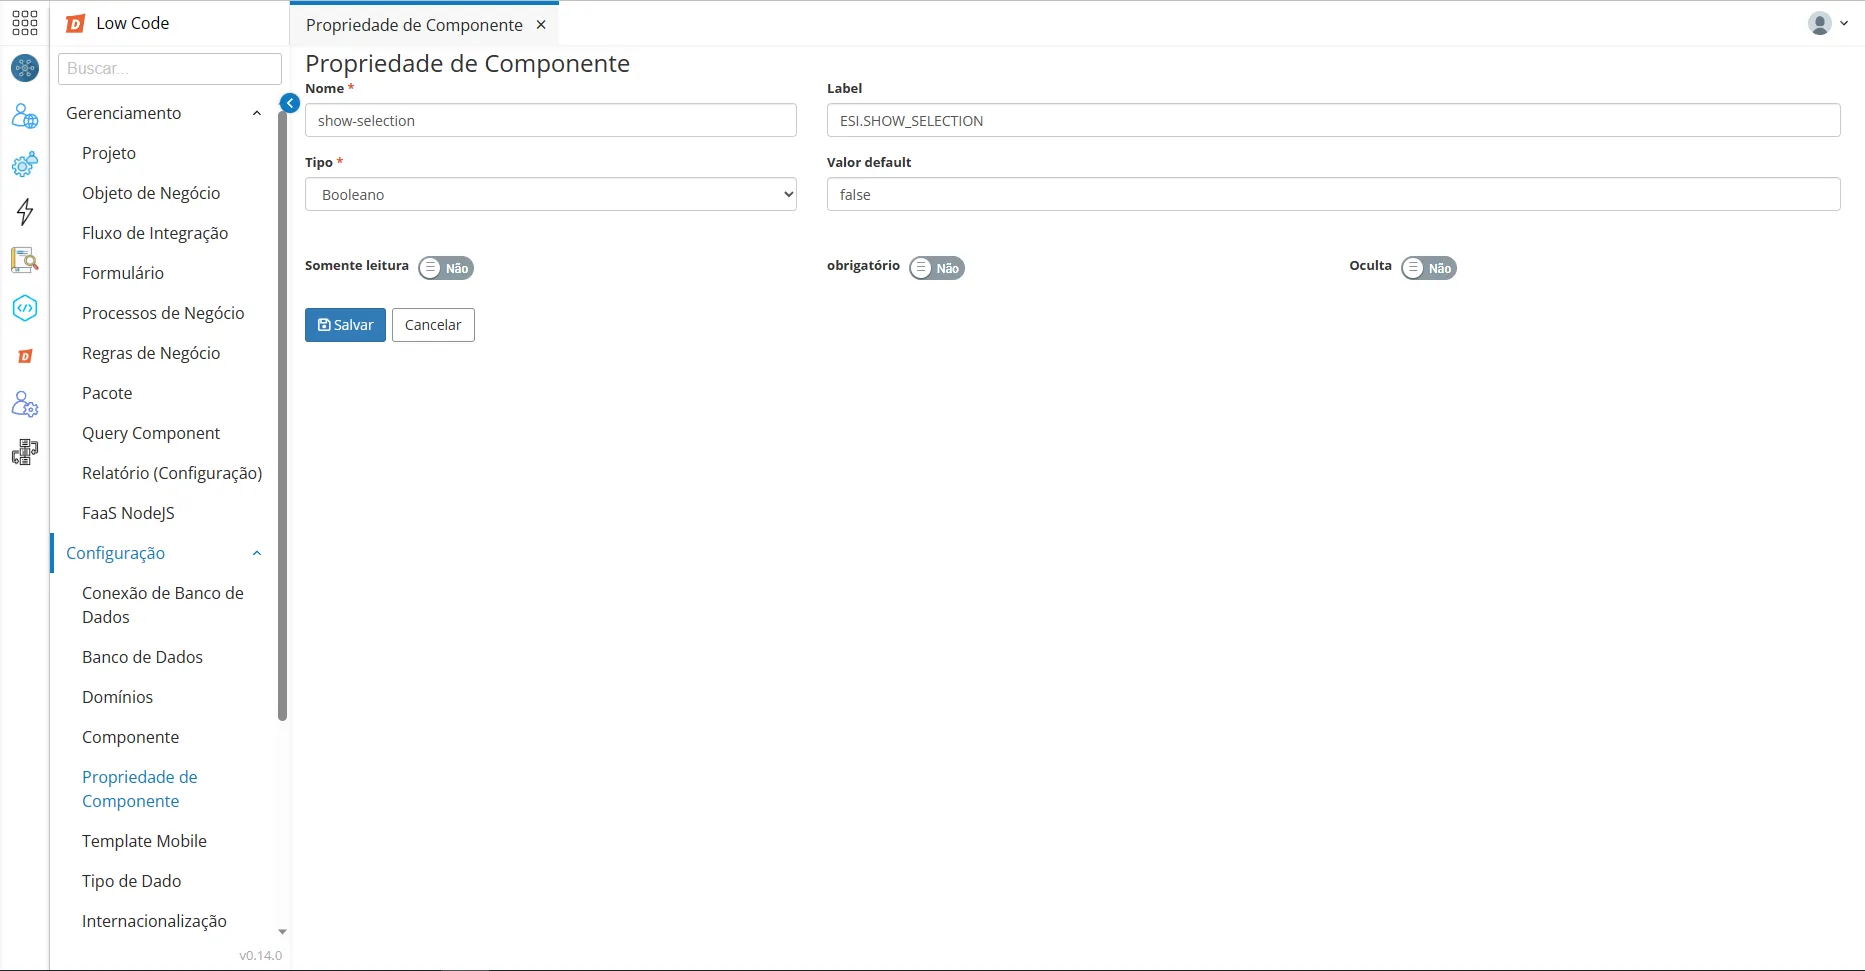The width and height of the screenshot is (1865, 971).
Task: Open the user with globe icon
Action: point(25,117)
